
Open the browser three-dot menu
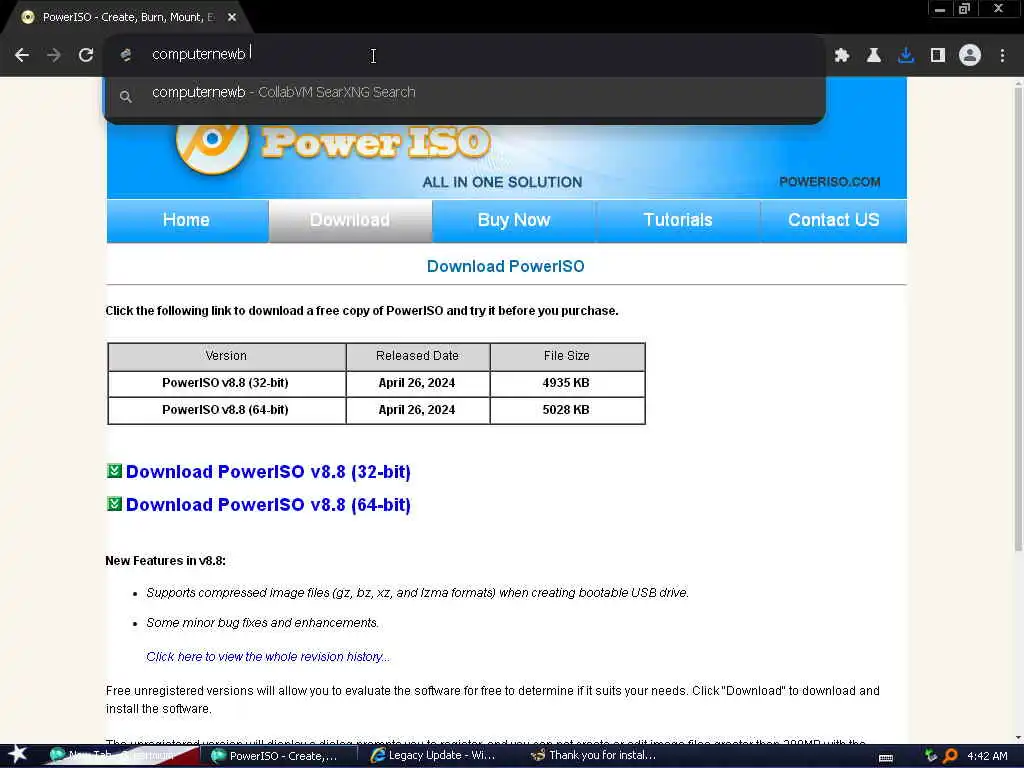pyautogui.click(x=1002, y=56)
